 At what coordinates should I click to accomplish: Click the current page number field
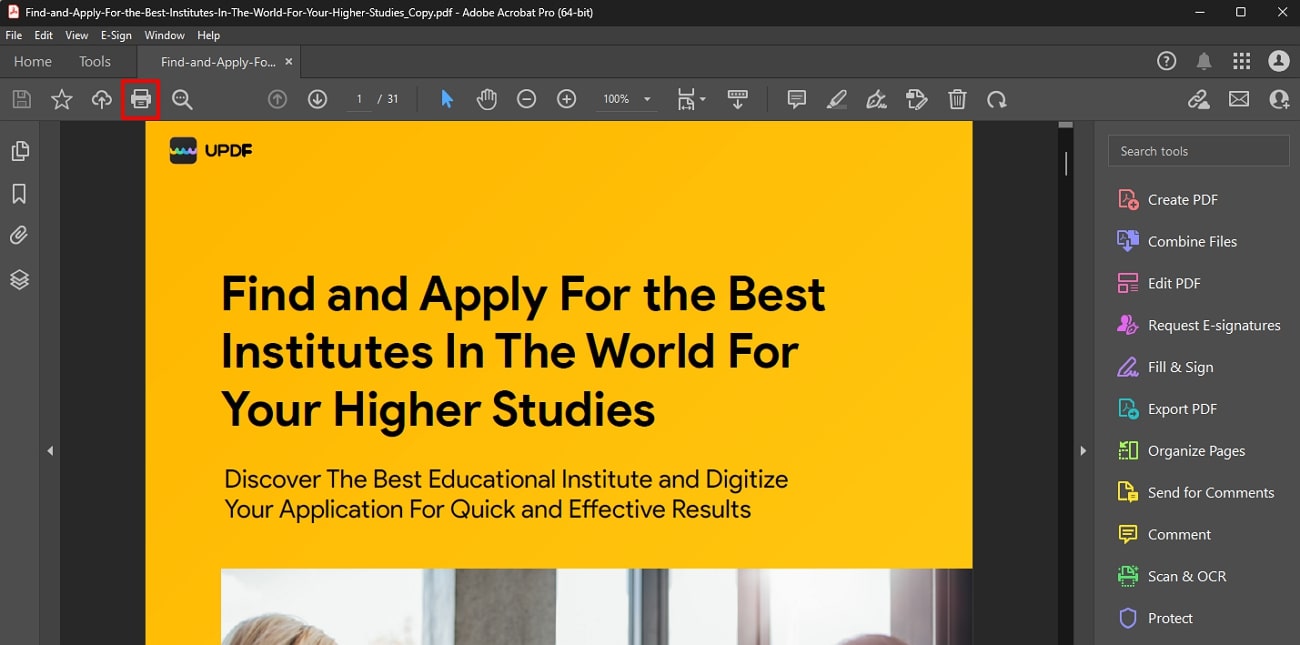pos(358,99)
